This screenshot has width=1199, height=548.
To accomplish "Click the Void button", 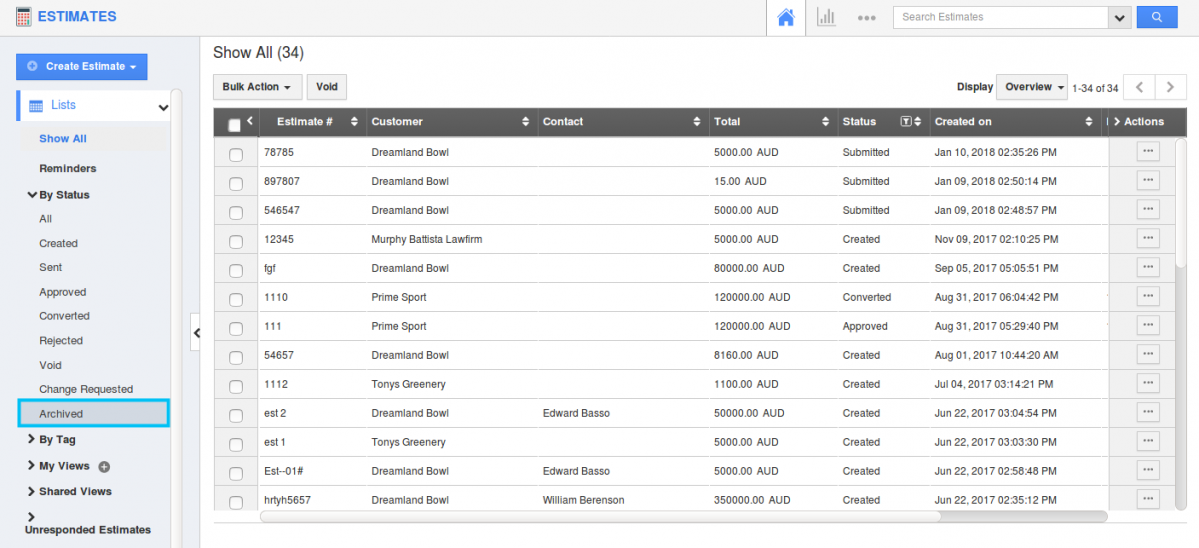I will [x=326, y=87].
